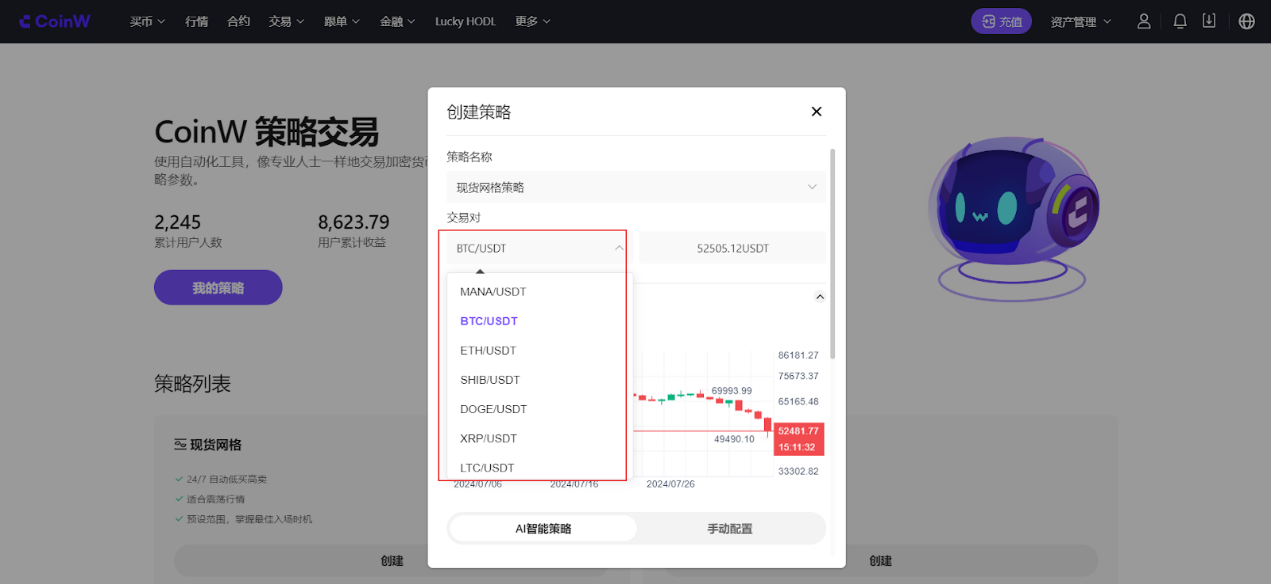
Task: Open the notifications bell
Action: (x=1180, y=21)
